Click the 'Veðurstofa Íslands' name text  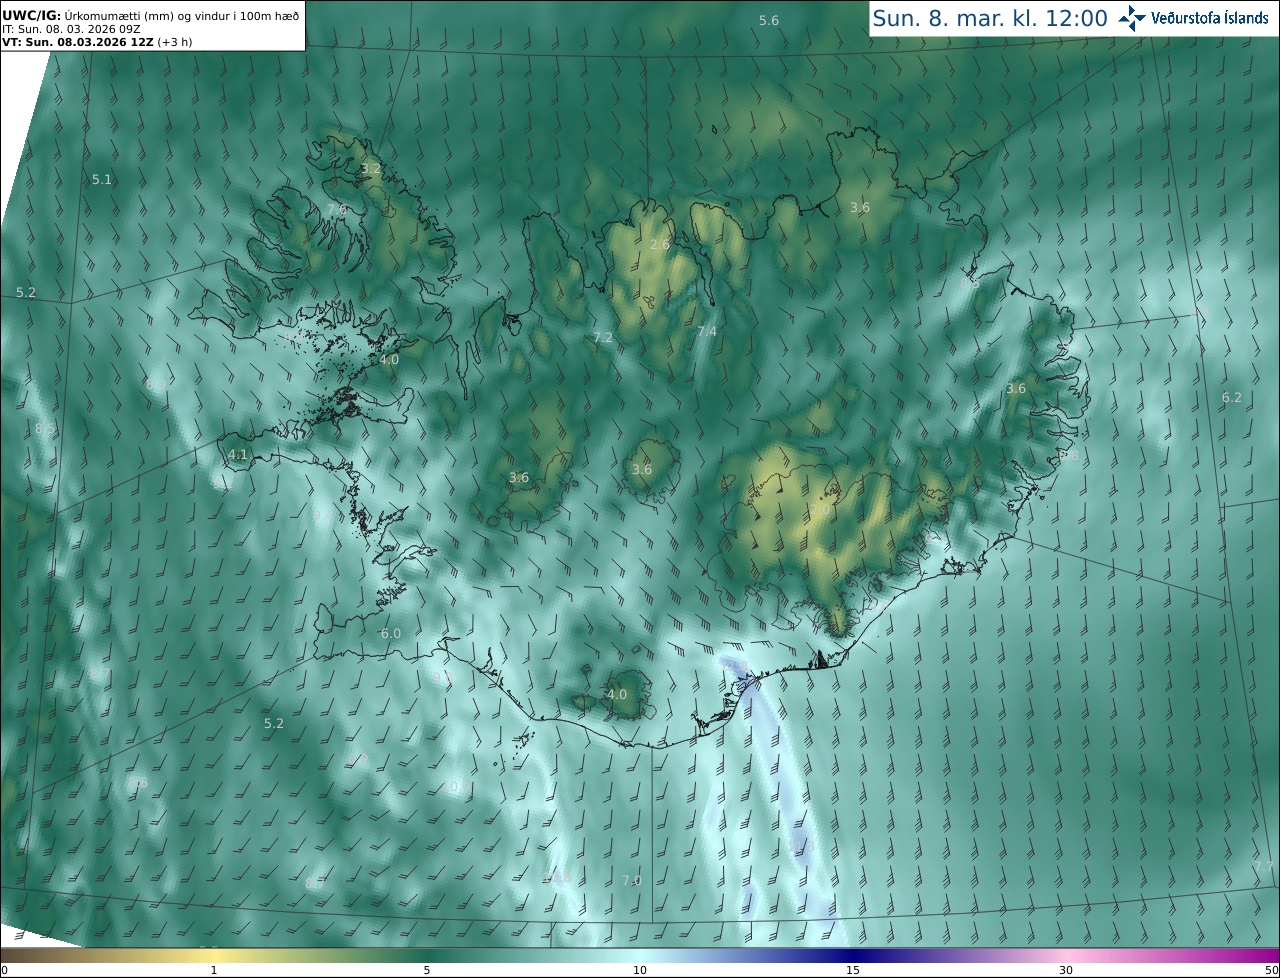pyautogui.click(x=1209, y=18)
